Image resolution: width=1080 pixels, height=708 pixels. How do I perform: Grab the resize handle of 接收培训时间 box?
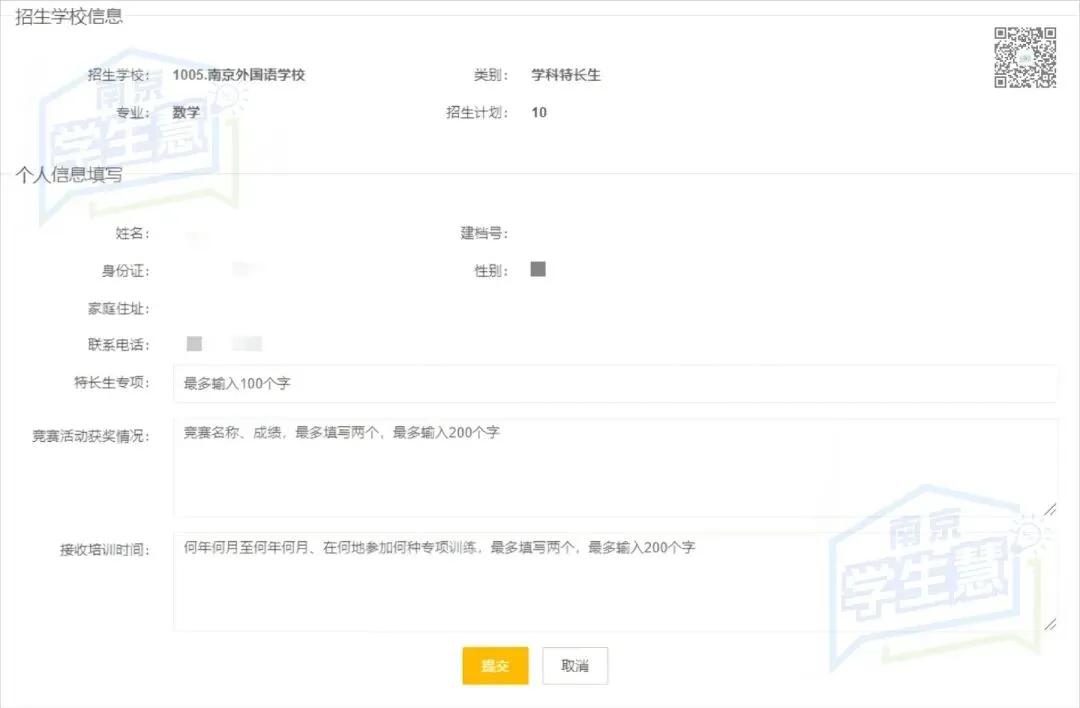coord(1050,624)
